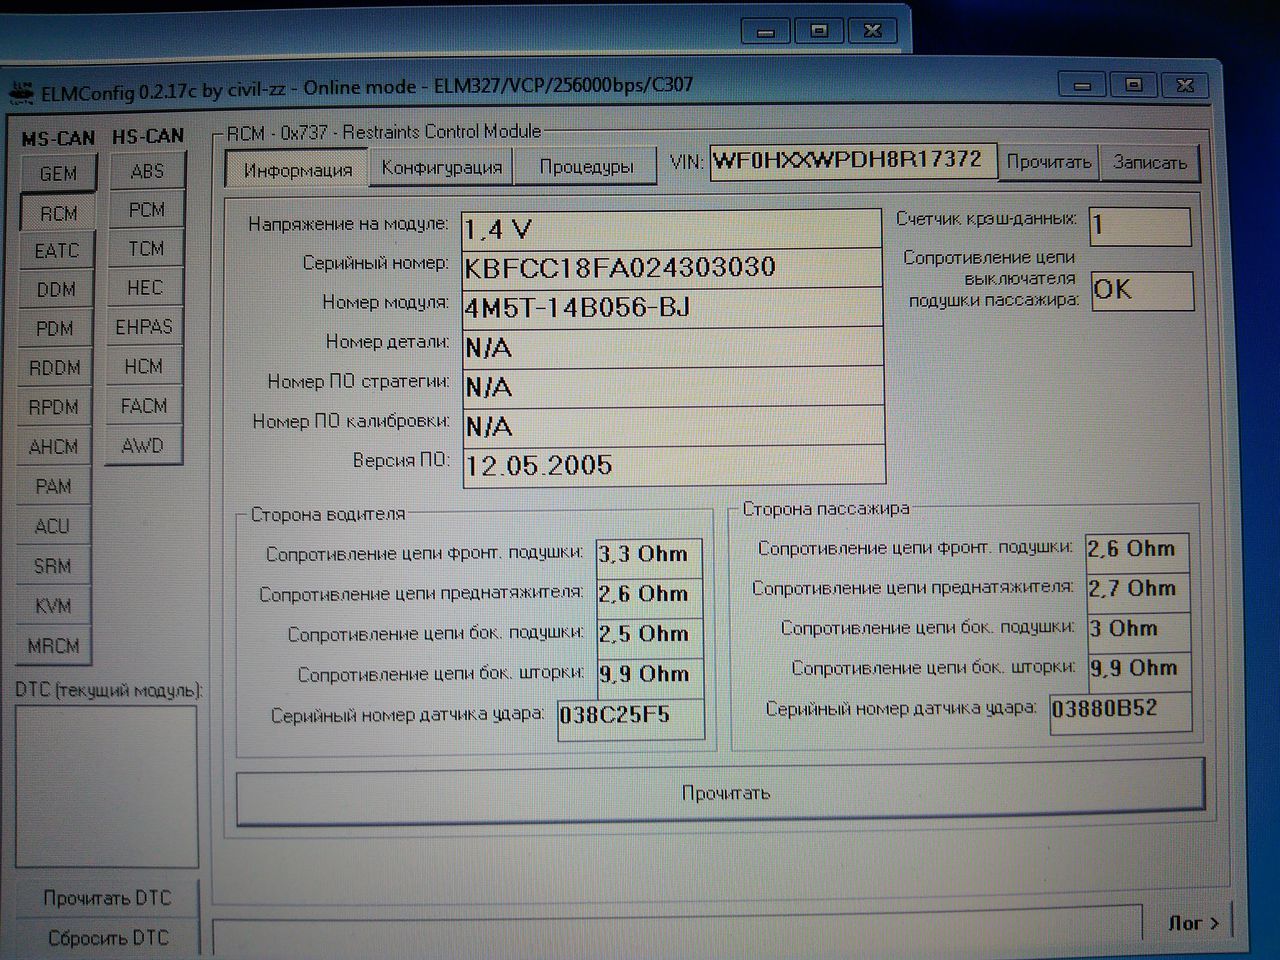Open the EATC module

coord(56,251)
